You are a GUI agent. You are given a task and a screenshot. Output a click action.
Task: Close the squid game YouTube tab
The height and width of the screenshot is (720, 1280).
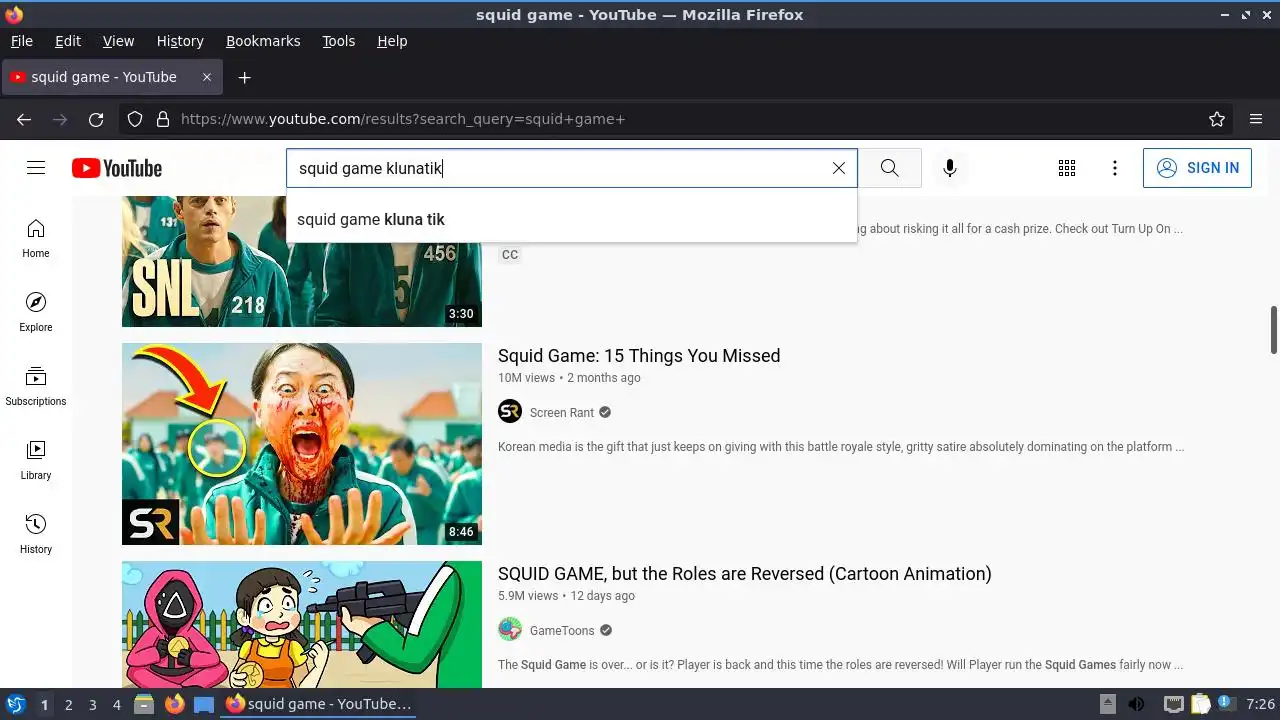pos(207,77)
